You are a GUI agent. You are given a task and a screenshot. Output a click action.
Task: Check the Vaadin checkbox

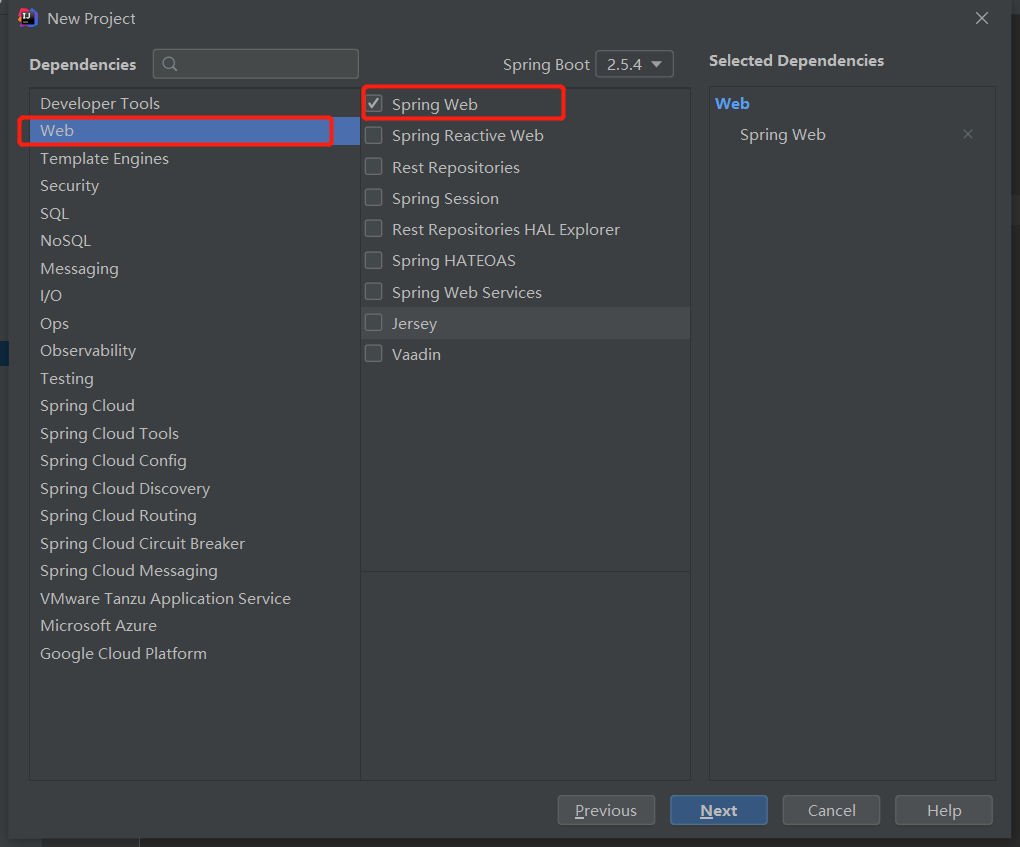tap(374, 354)
